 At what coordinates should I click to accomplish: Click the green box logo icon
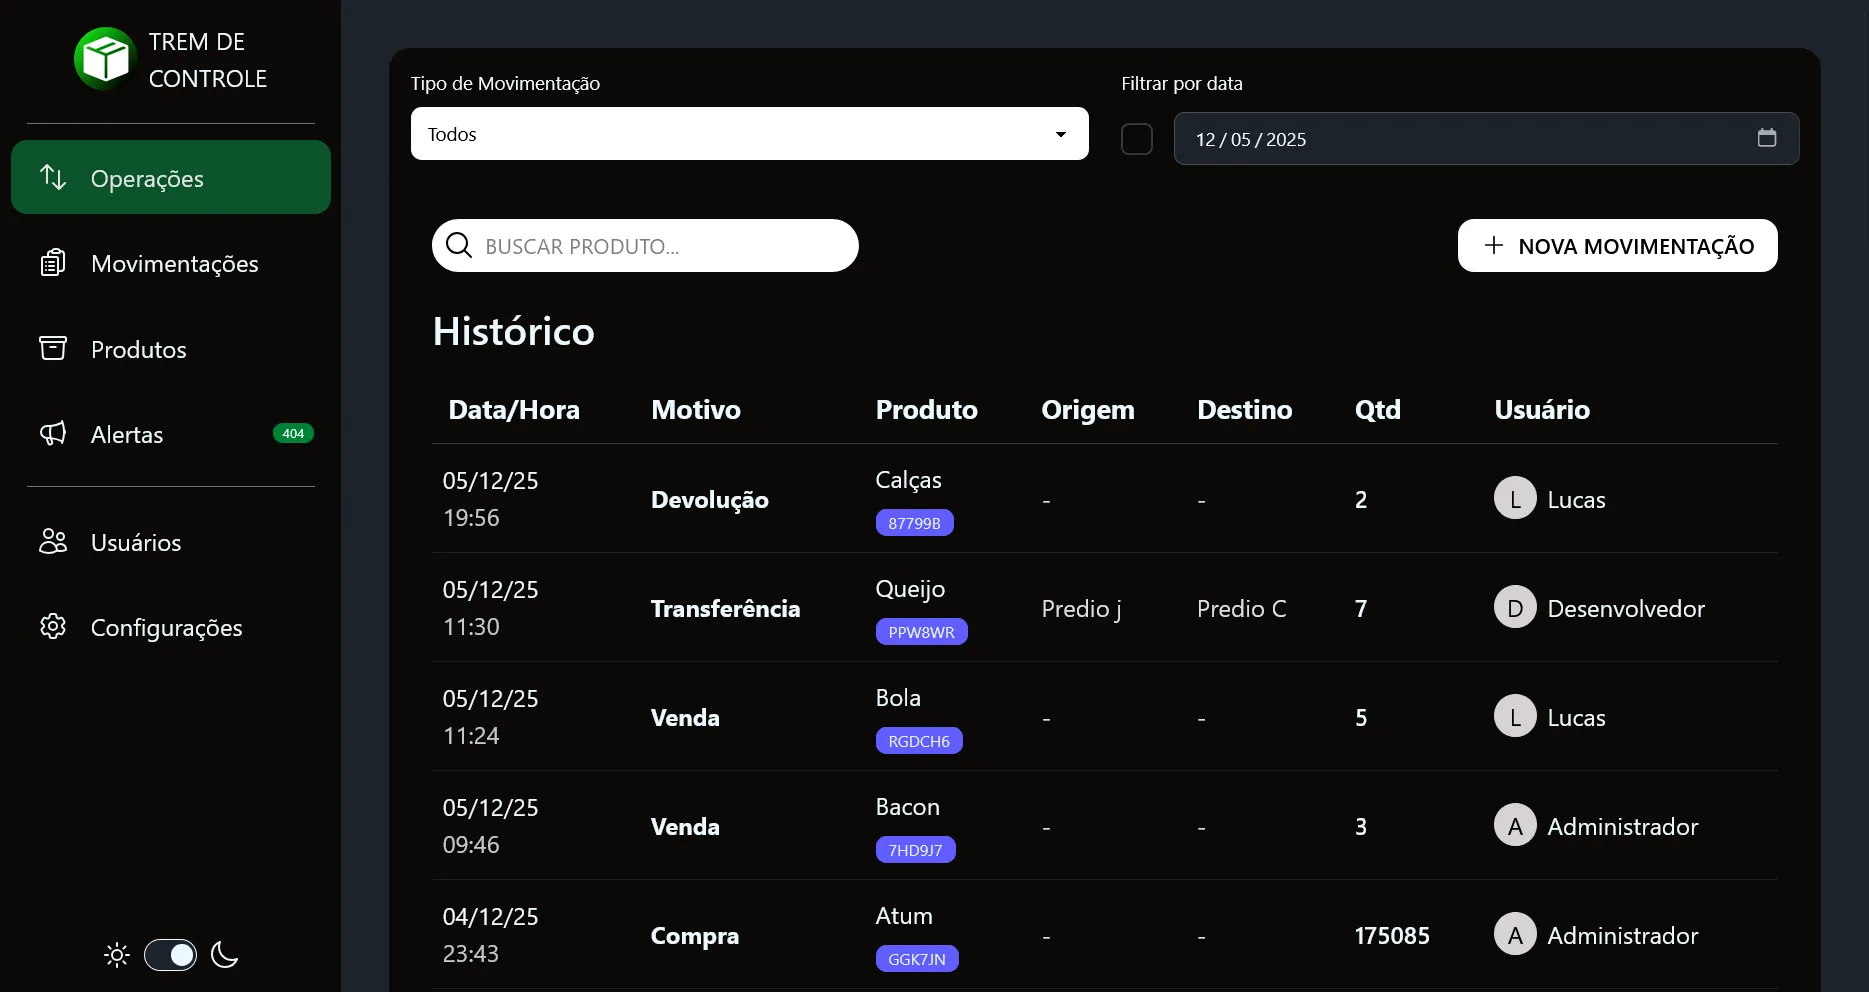[105, 59]
